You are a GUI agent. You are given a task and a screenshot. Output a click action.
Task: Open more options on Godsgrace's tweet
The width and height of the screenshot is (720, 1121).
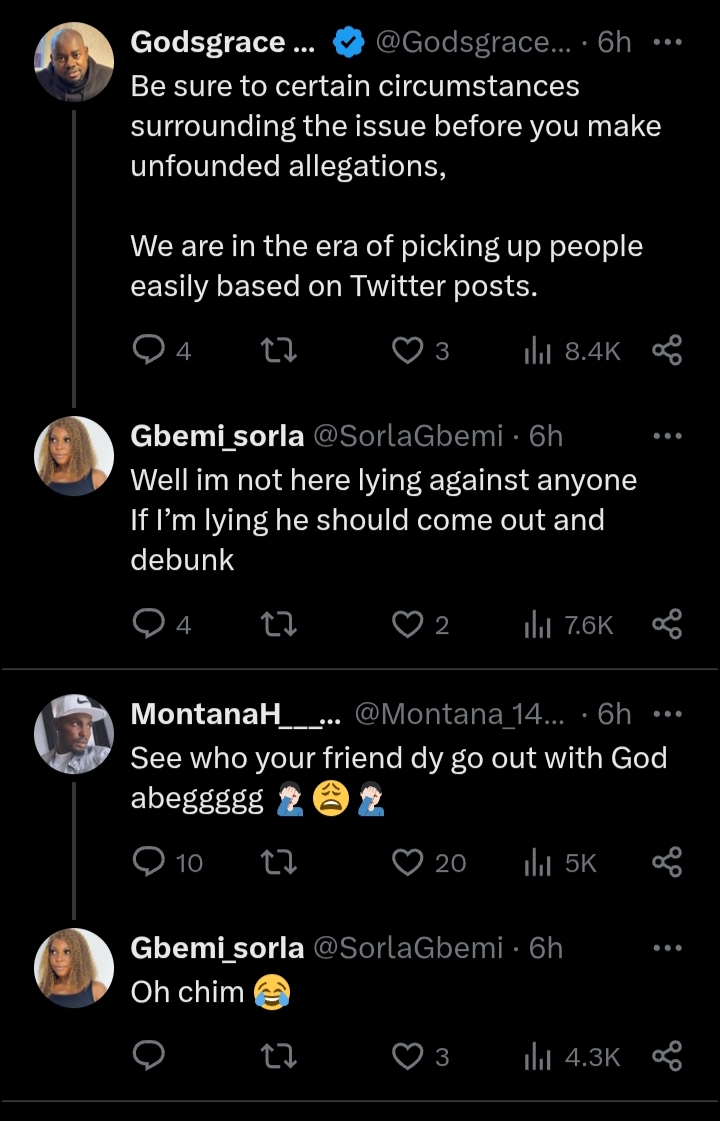667,43
